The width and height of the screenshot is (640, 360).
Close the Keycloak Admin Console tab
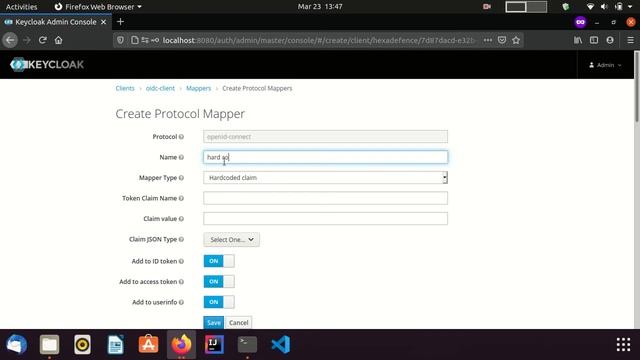[104, 22]
